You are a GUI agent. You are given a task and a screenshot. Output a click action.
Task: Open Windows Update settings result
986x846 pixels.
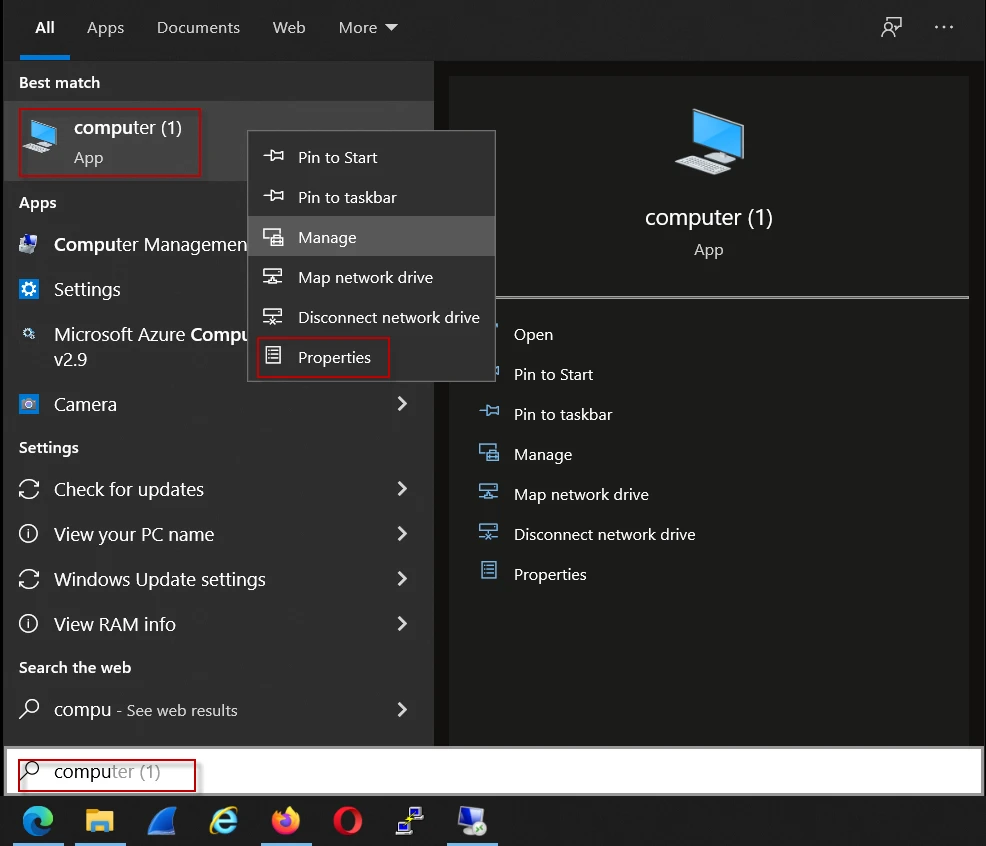click(x=218, y=579)
